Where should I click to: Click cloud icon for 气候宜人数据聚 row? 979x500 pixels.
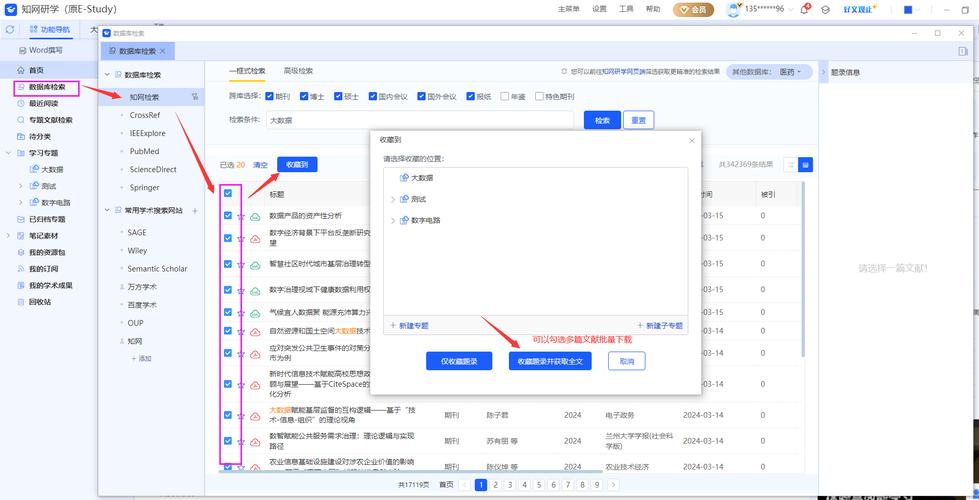pos(255,313)
